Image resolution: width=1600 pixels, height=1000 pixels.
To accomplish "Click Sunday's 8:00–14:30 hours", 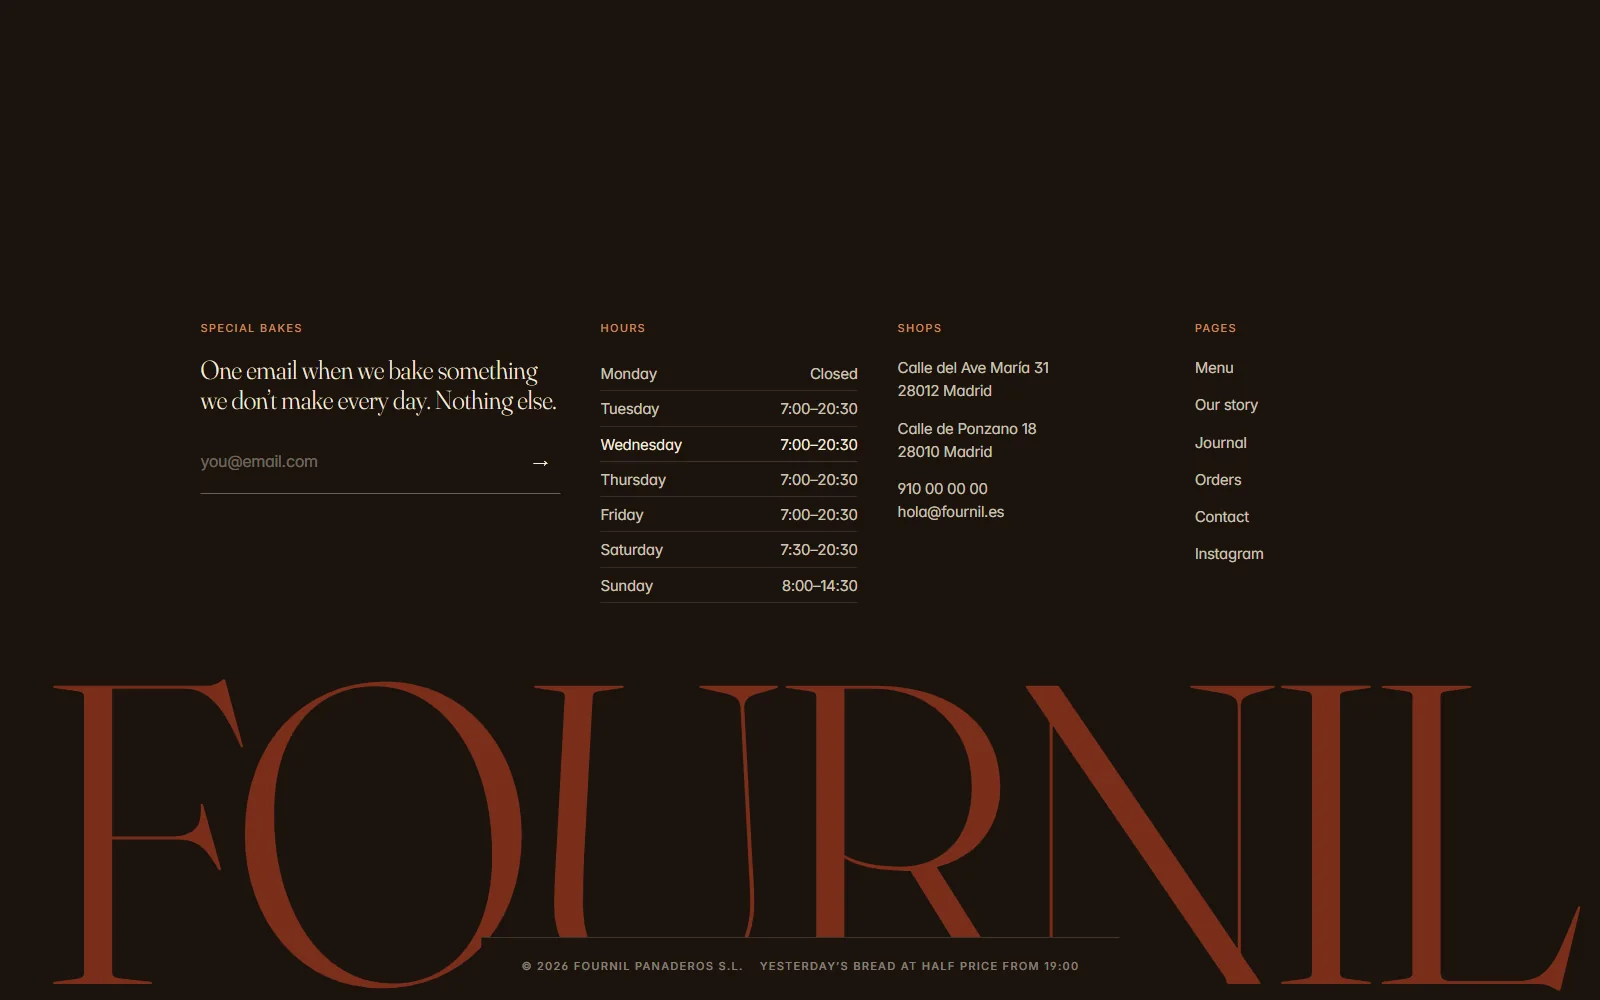I will tap(820, 586).
